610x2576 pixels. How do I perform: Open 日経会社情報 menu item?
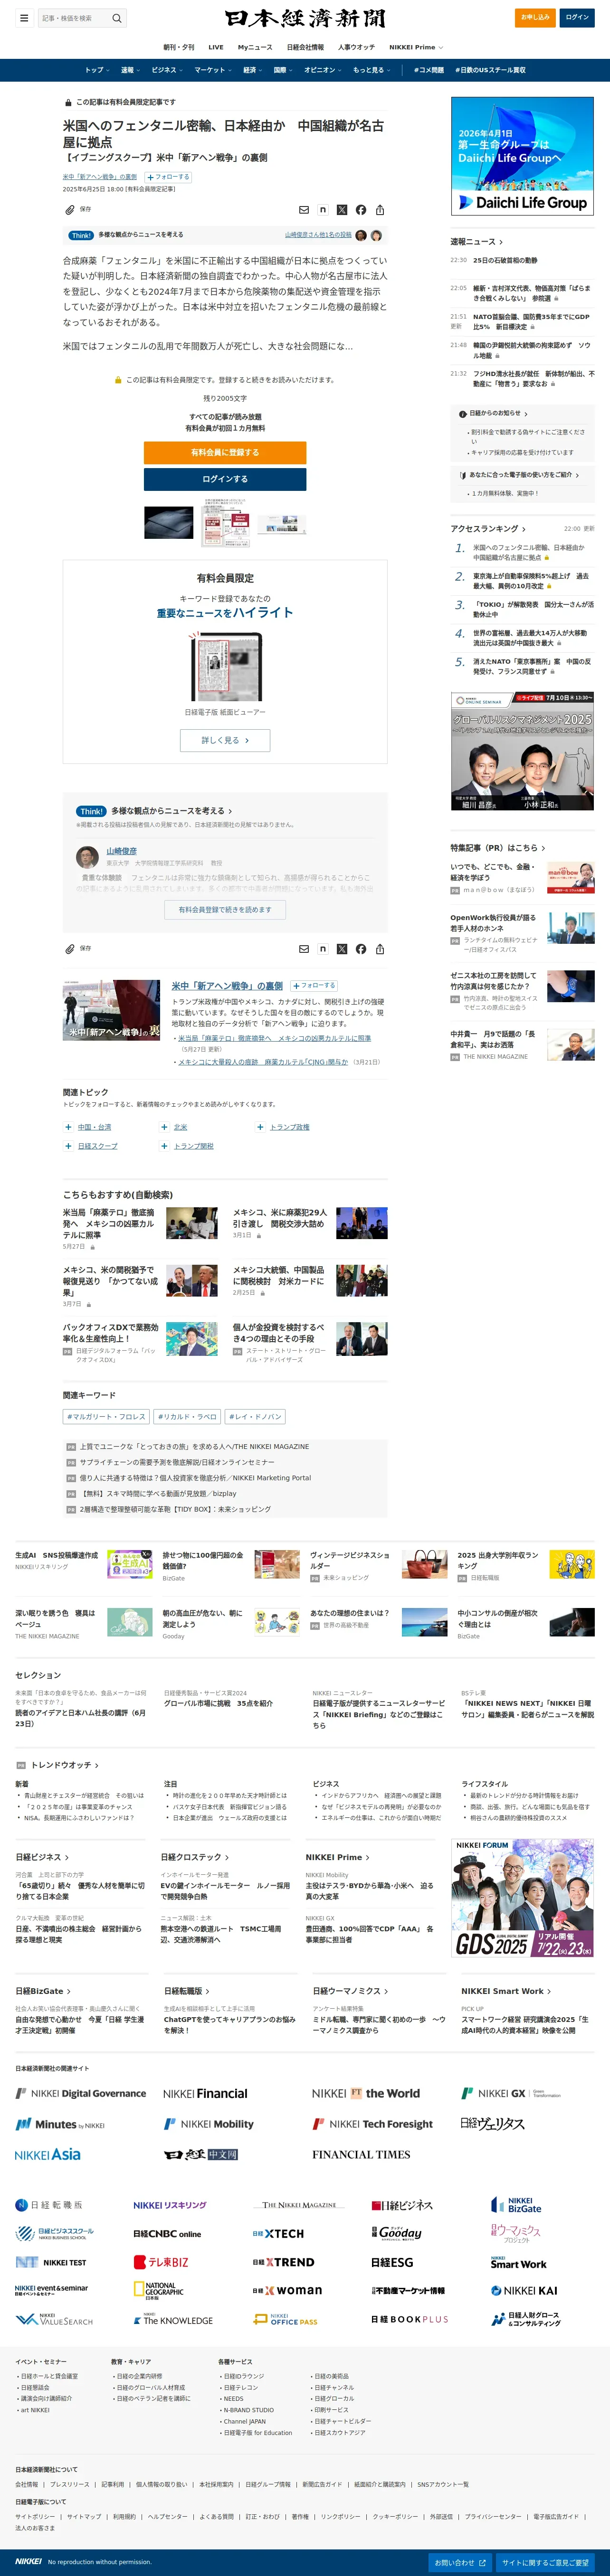click(x=305, y=47)
